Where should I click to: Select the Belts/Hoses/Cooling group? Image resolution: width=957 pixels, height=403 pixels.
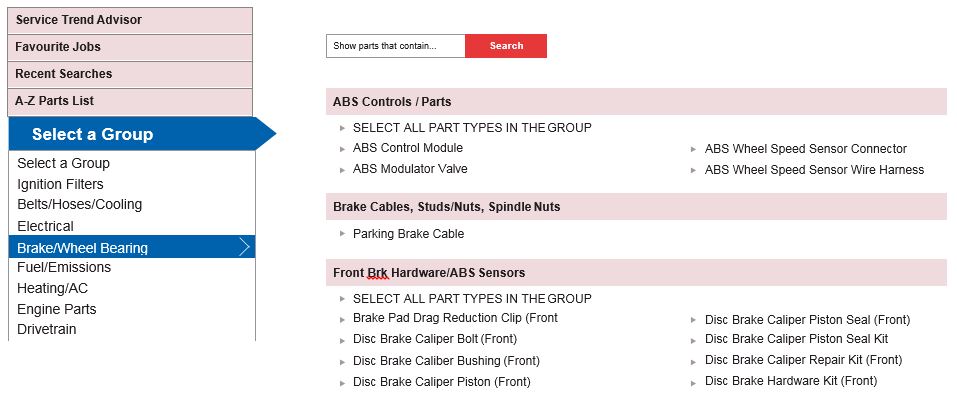point(79,204)
